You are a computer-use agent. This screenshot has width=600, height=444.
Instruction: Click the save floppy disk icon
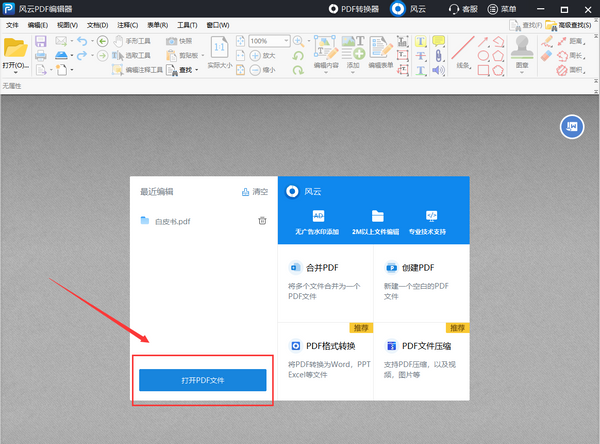(x=41, y=41)
